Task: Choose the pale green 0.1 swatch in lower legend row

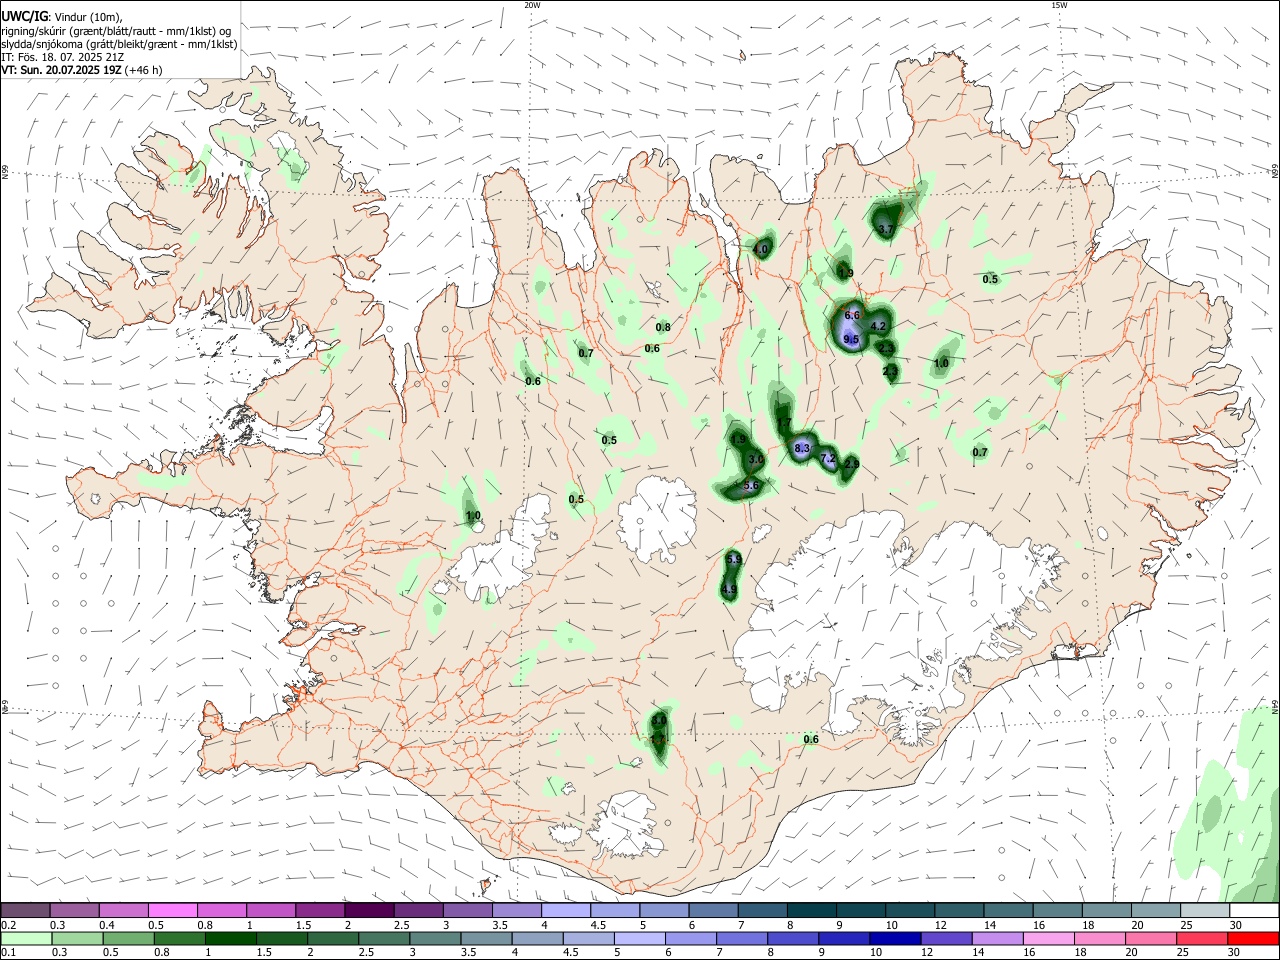Action: [25, 939]
